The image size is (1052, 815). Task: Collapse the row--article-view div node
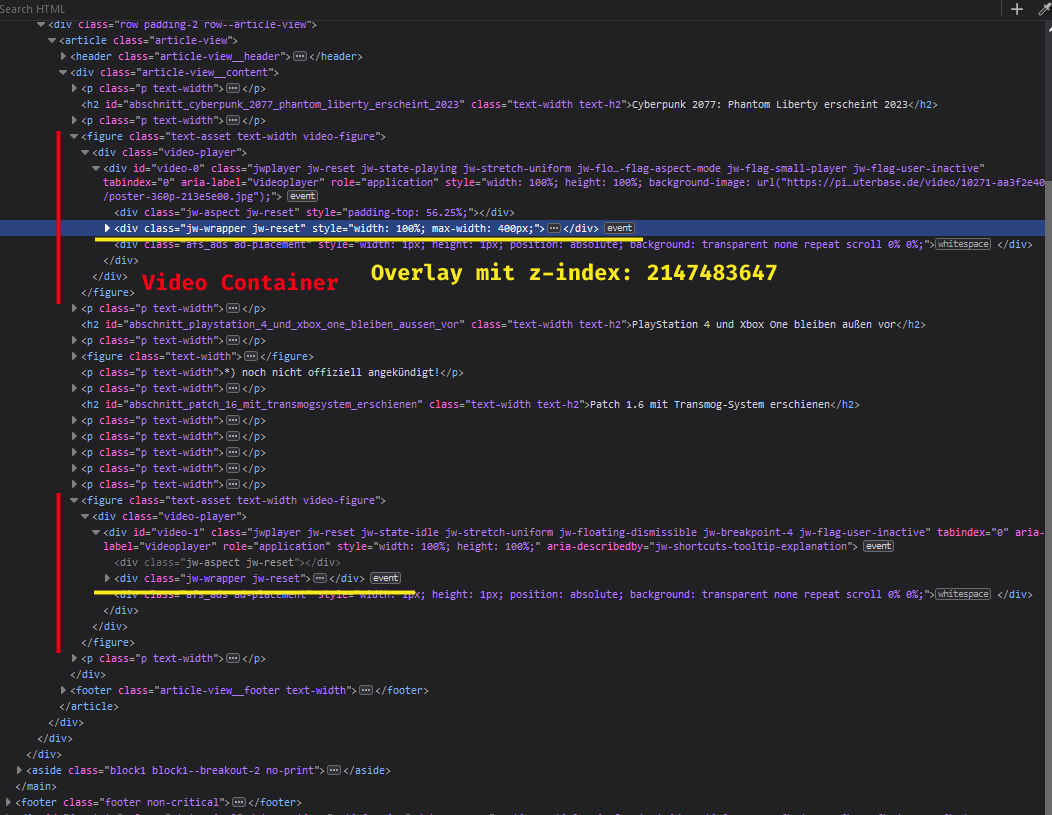coord(41,24)
